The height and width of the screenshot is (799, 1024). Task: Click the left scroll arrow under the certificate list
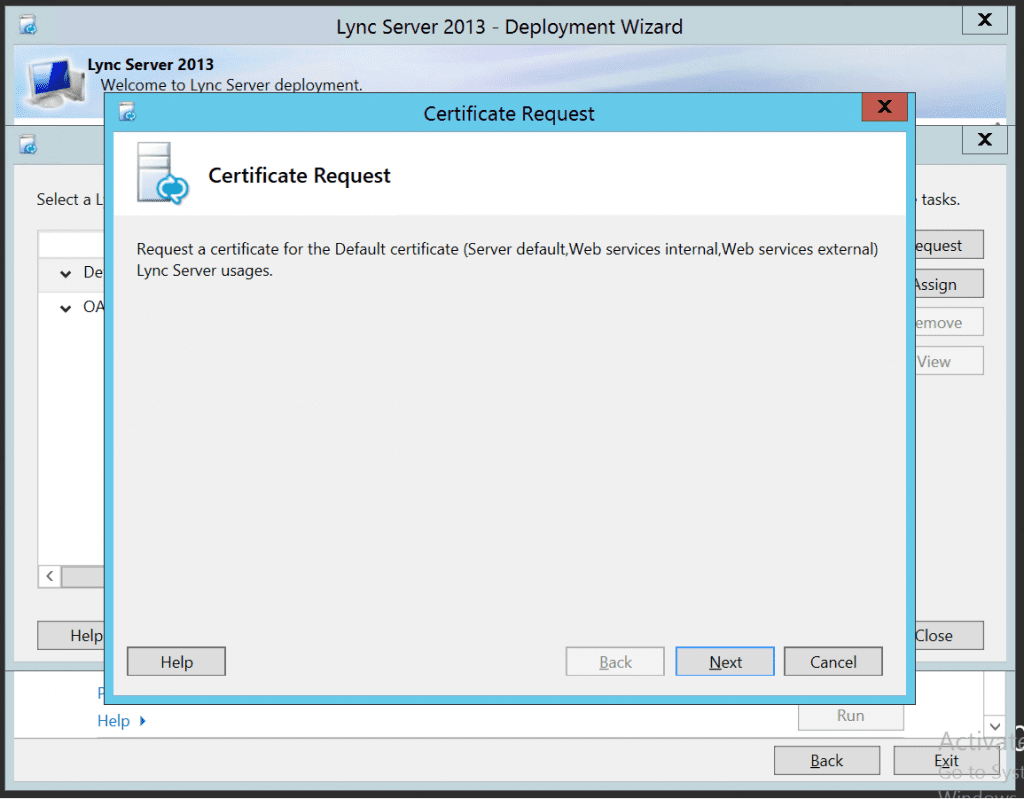(x=49, y=576)
